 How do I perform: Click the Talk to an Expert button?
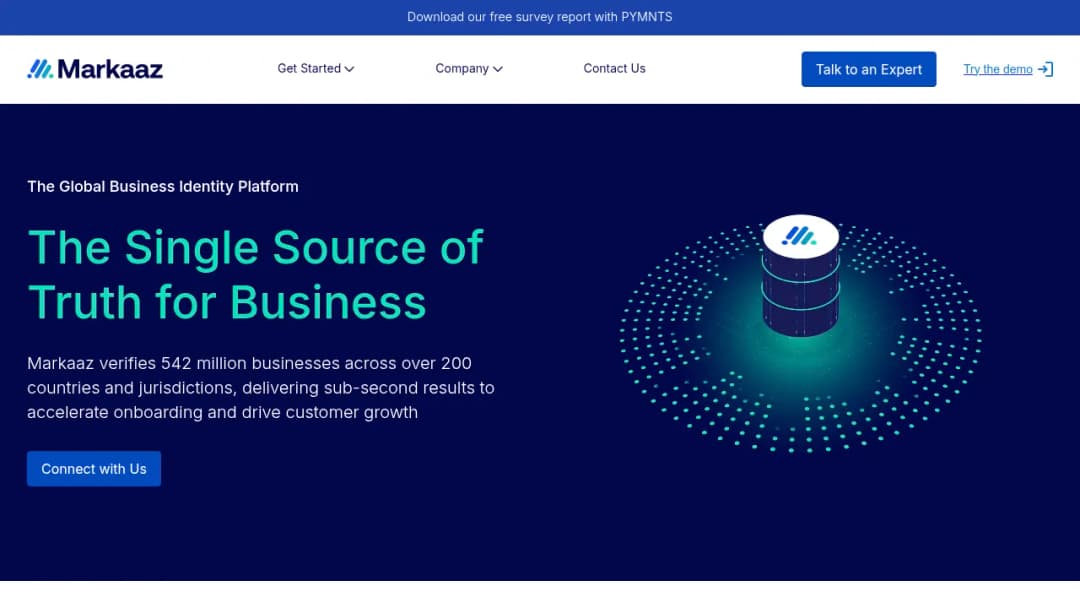(x=869, y=69)
